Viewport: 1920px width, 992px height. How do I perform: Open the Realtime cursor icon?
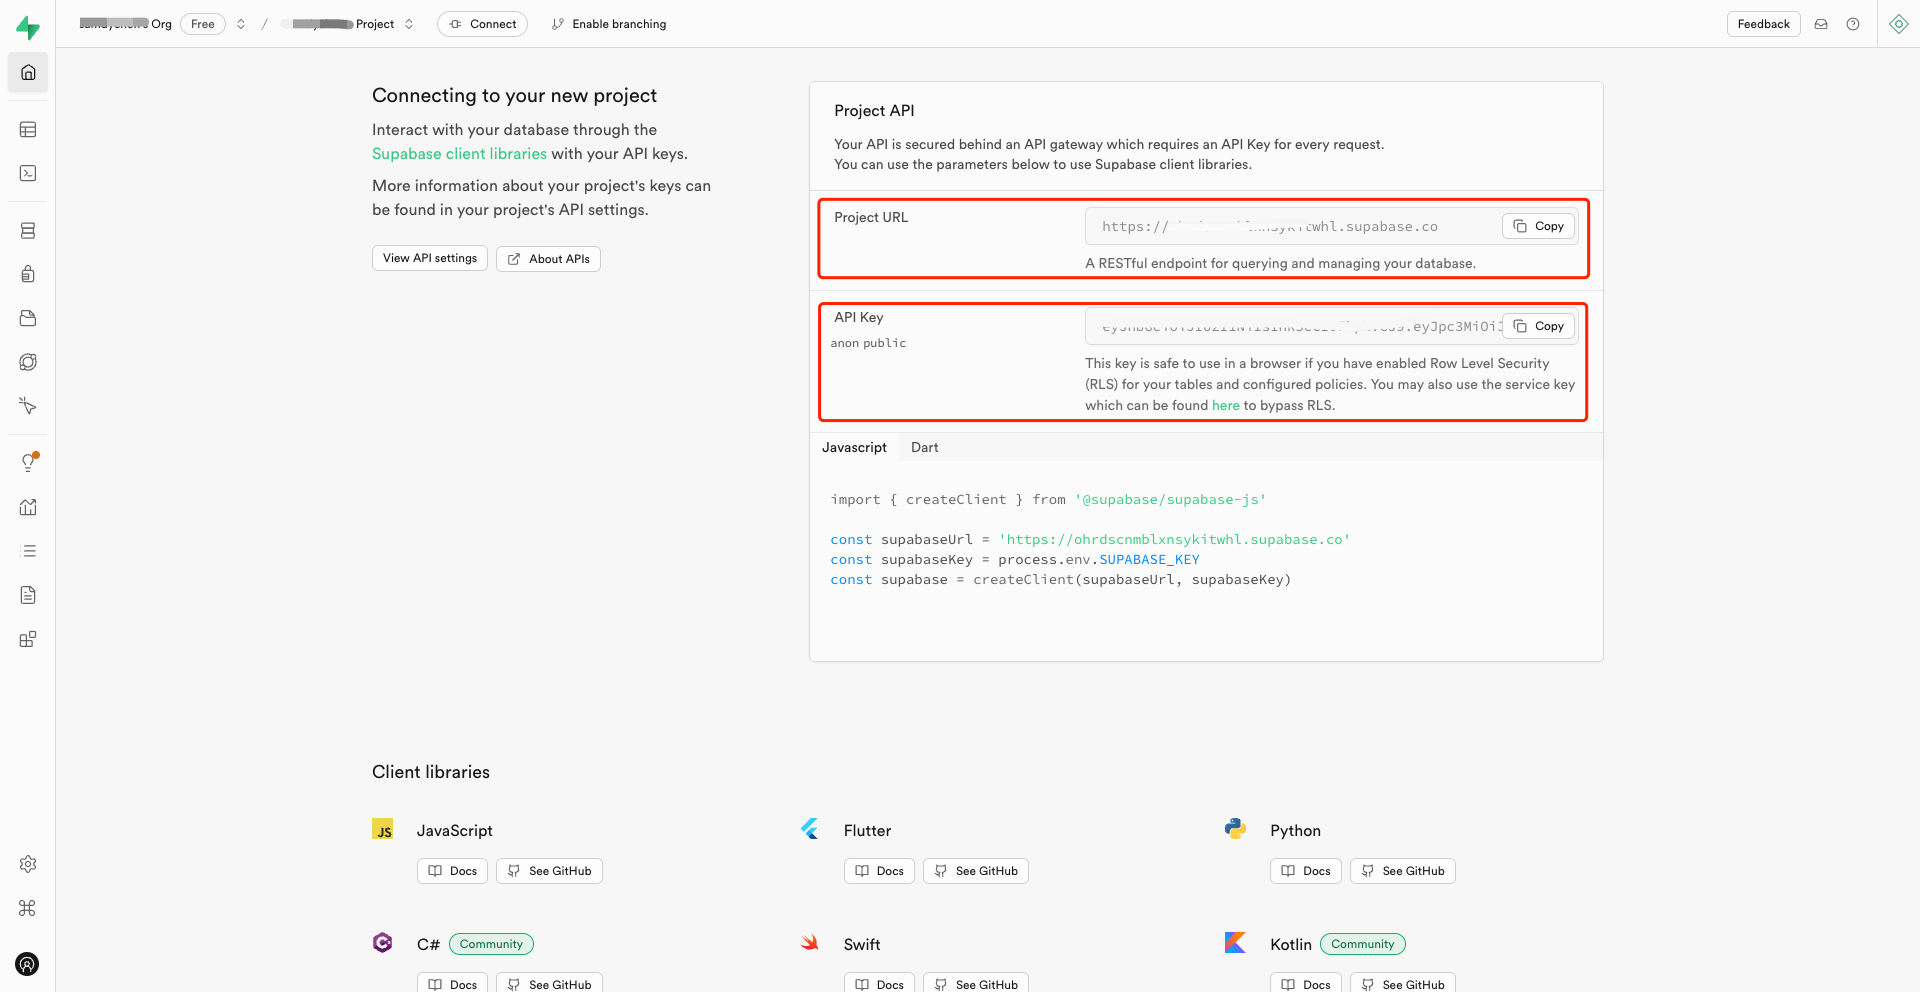point(28,406)
